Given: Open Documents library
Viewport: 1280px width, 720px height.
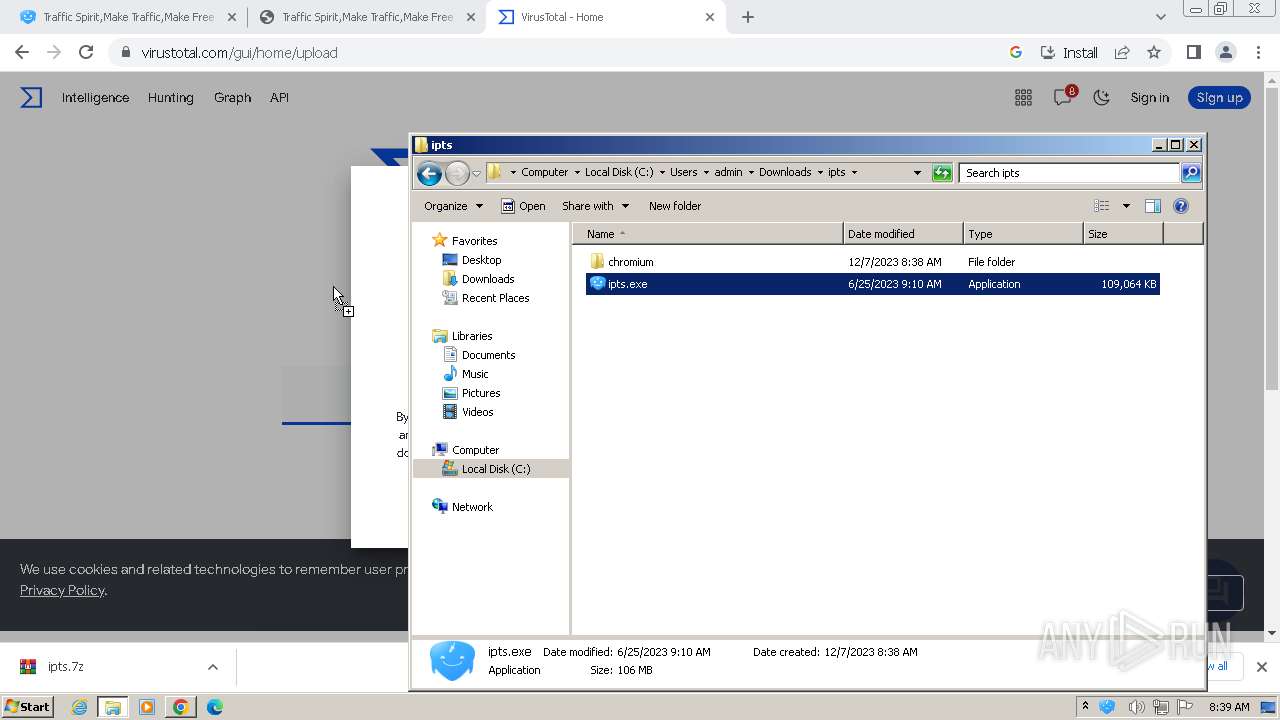Looking at the screenshot, I should click(488, 355).
